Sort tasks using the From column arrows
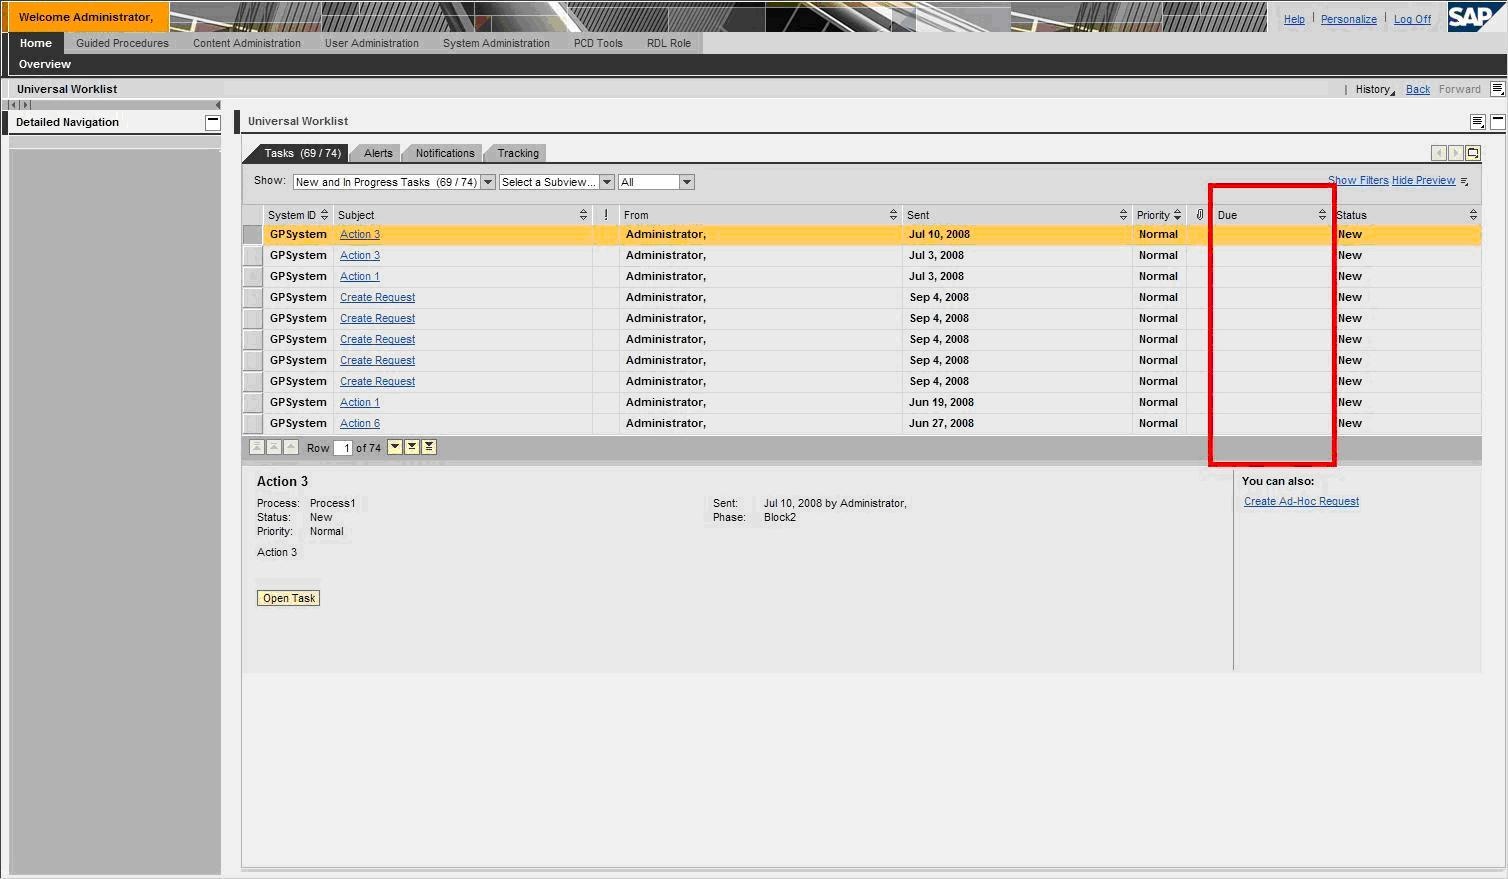Viewport: 1508px width, 879px height. (893, 215)
